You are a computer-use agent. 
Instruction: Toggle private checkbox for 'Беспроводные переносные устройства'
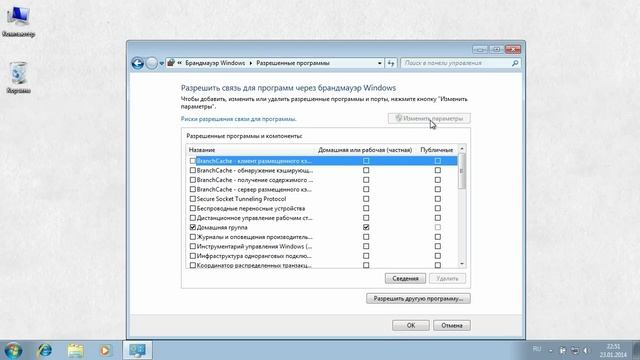tap(366, 209)
